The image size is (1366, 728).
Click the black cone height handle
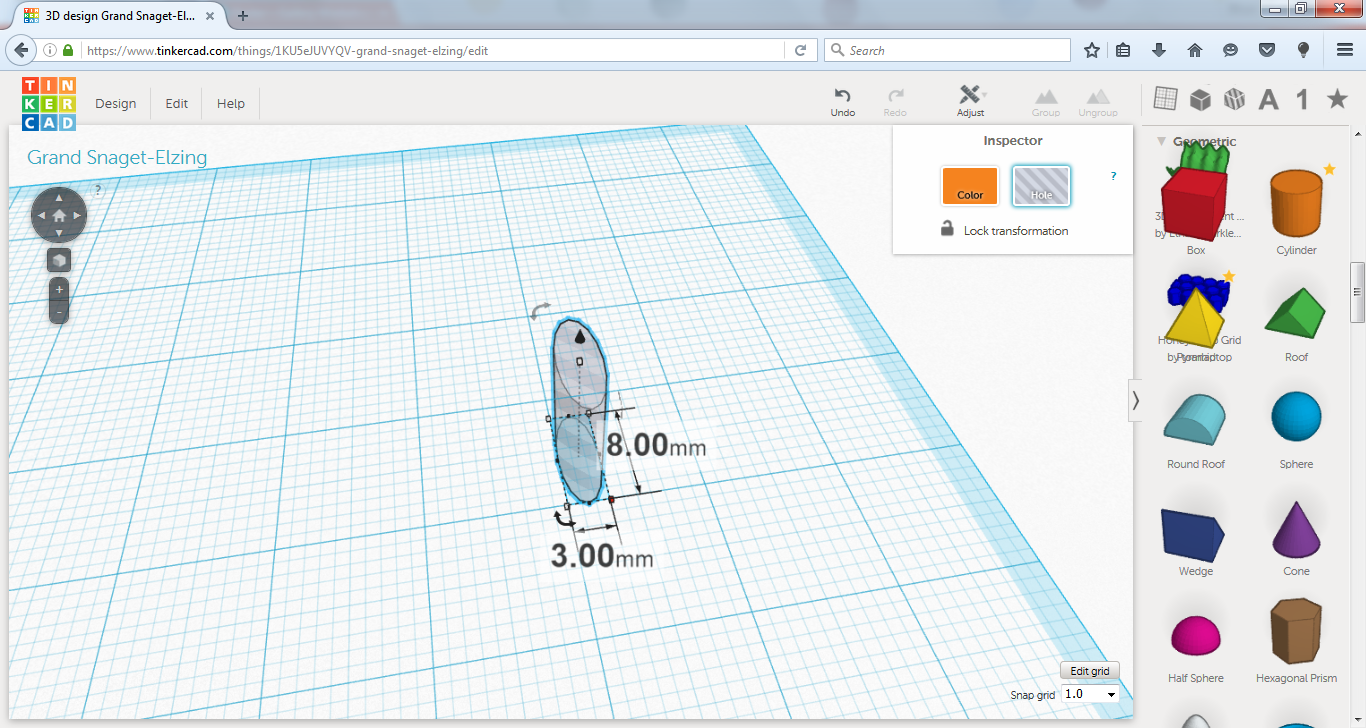point(580,338)
